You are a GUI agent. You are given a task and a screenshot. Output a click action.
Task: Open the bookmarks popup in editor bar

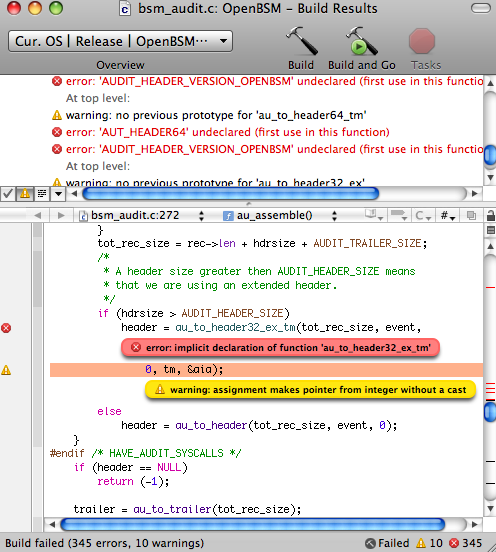click(x=373, y=215)
